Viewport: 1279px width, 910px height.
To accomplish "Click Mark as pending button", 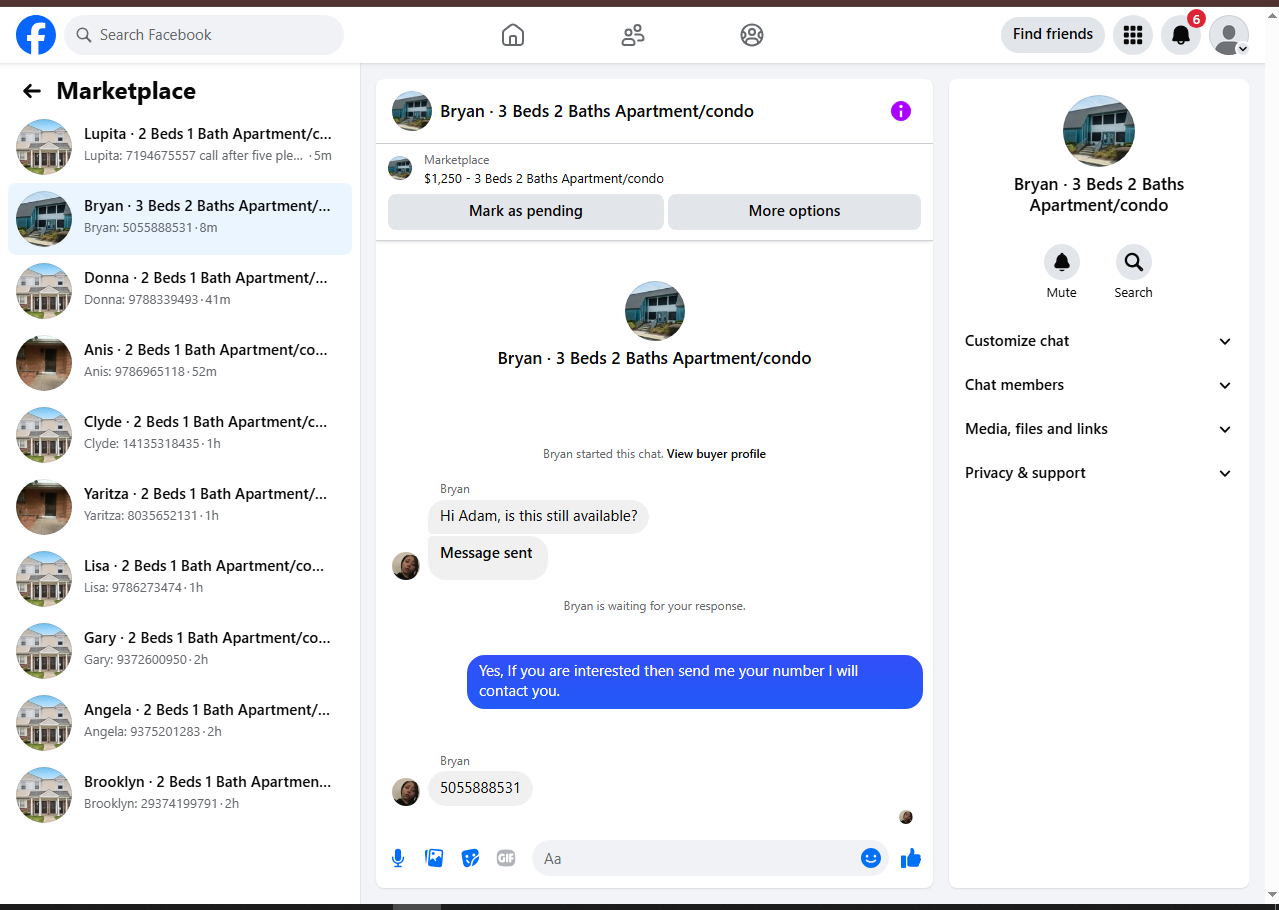I will [x=526, y=212].
